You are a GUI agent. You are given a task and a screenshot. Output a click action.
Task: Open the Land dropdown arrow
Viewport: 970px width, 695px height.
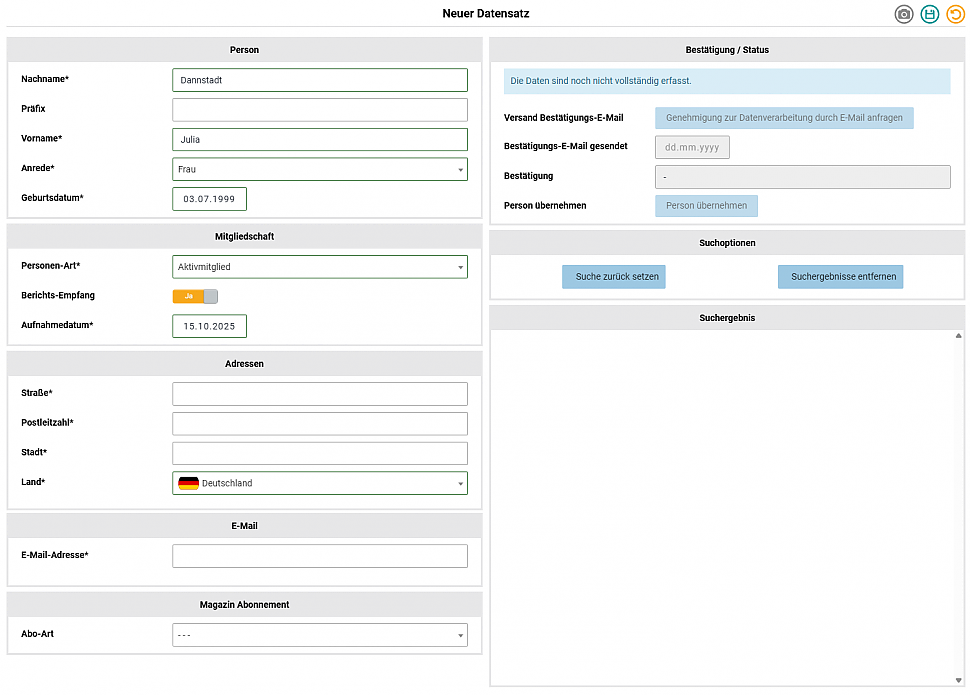click(460, 484)
